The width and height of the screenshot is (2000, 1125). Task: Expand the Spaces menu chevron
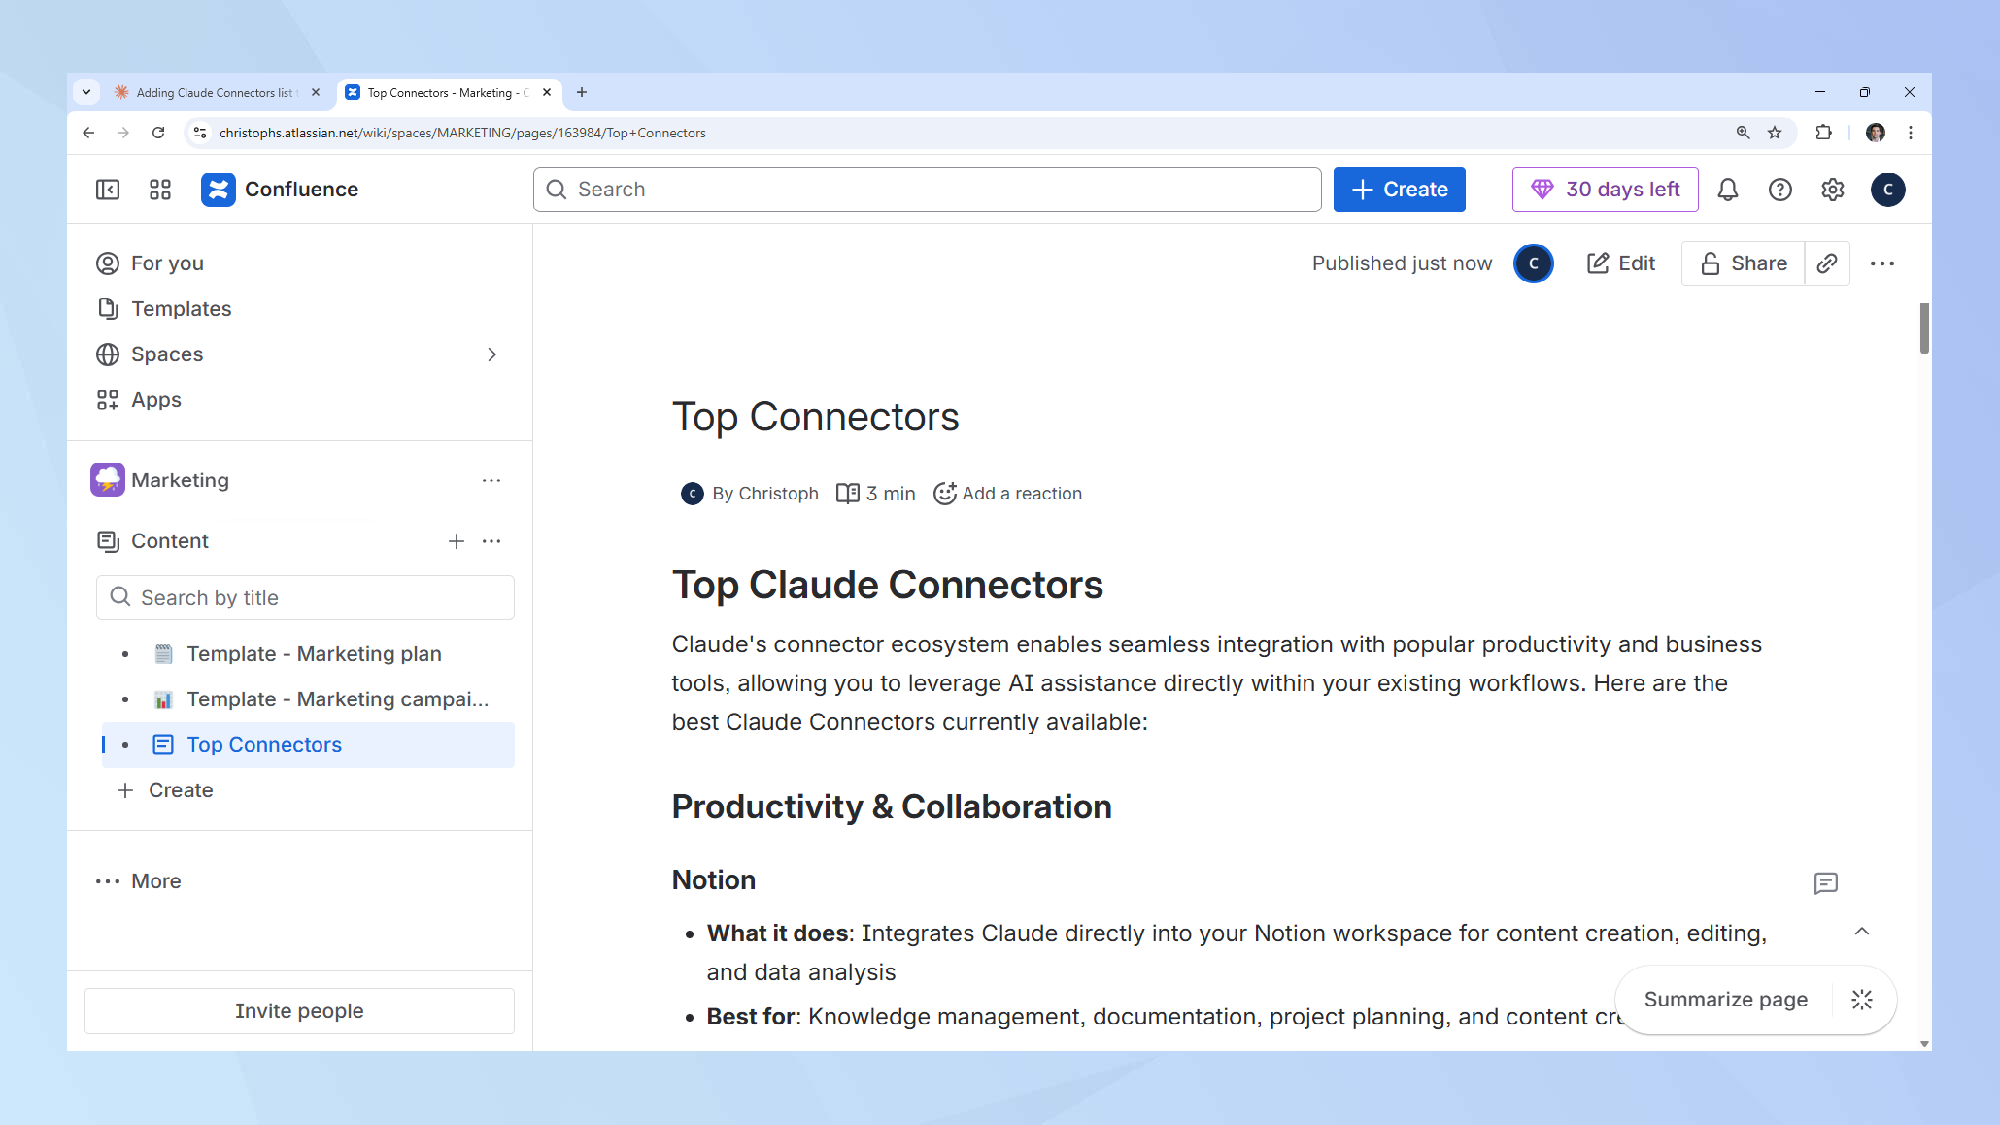point(491,354)
